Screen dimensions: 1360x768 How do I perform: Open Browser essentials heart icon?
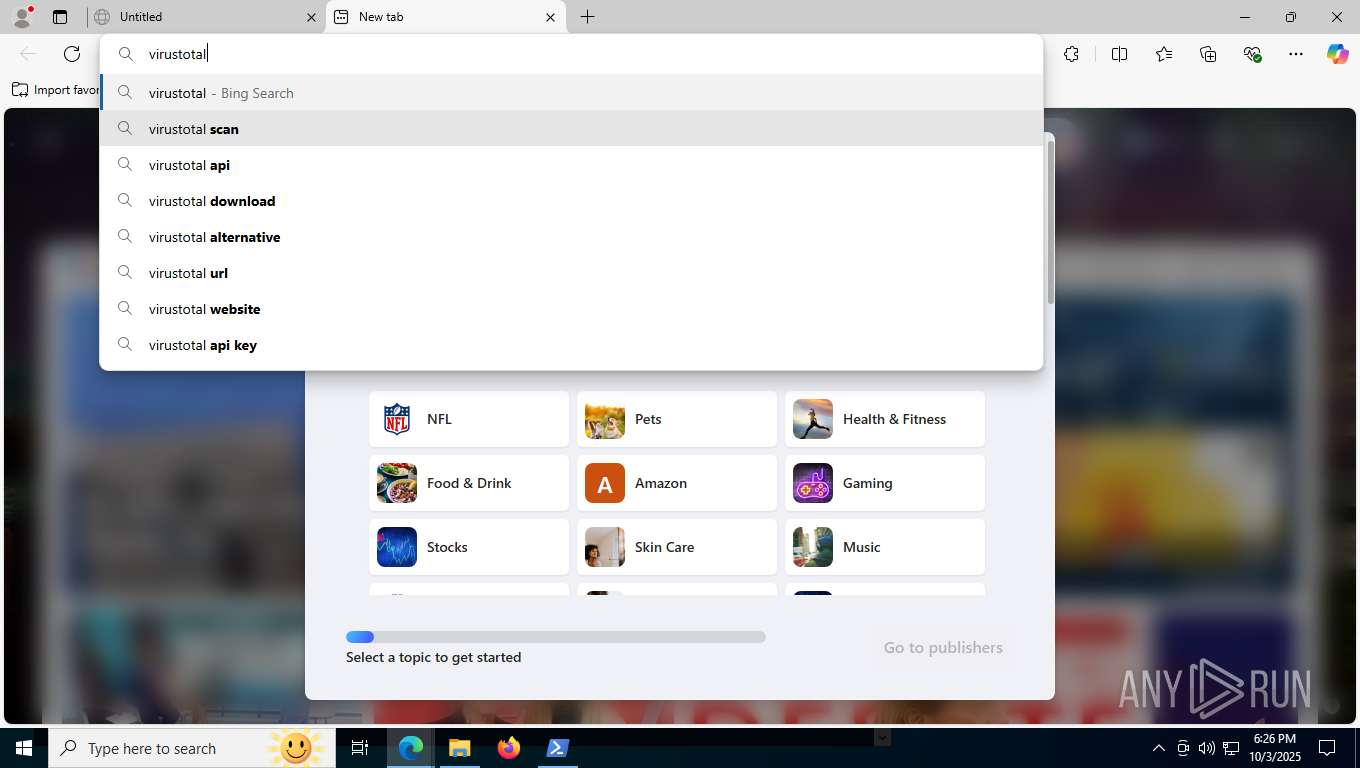(1252, 54)
